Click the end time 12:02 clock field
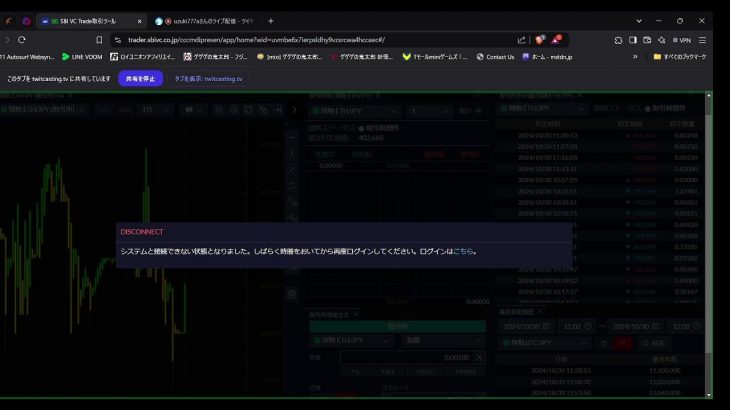This screenshot has width=730, height=410. click(x=686, y=326)
